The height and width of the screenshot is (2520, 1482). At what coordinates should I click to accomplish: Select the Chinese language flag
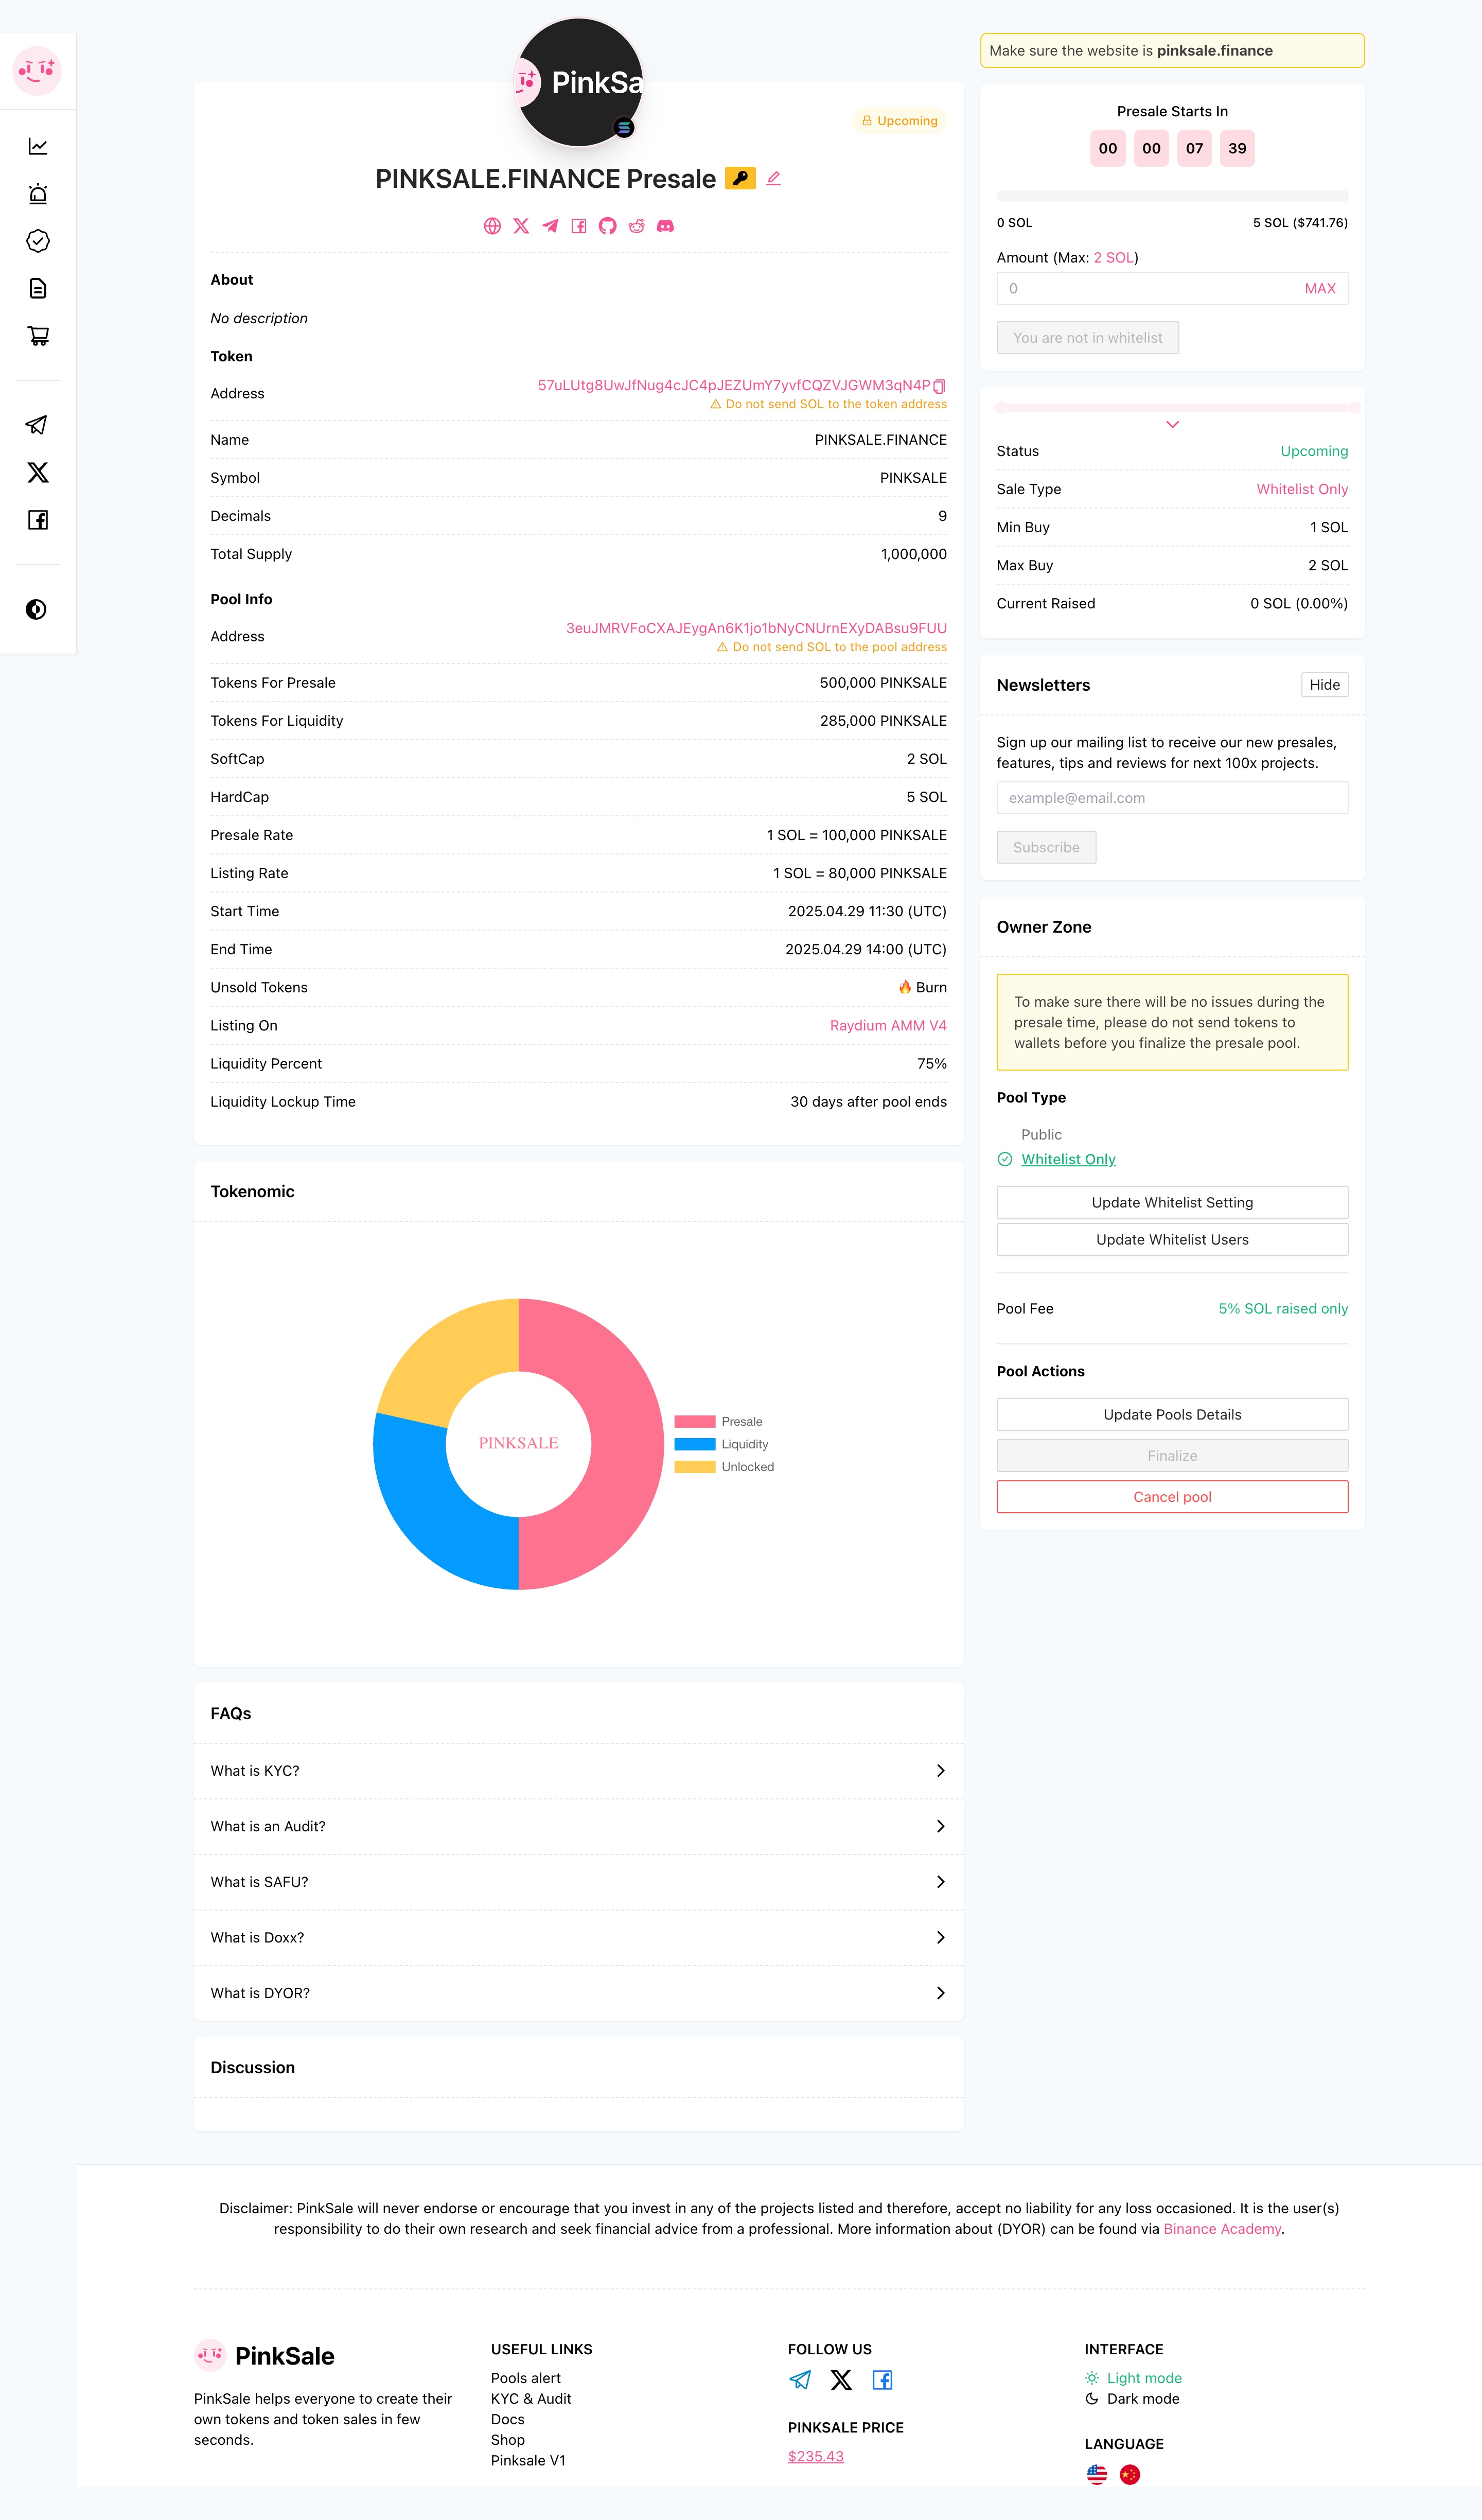[1130, 2474]
